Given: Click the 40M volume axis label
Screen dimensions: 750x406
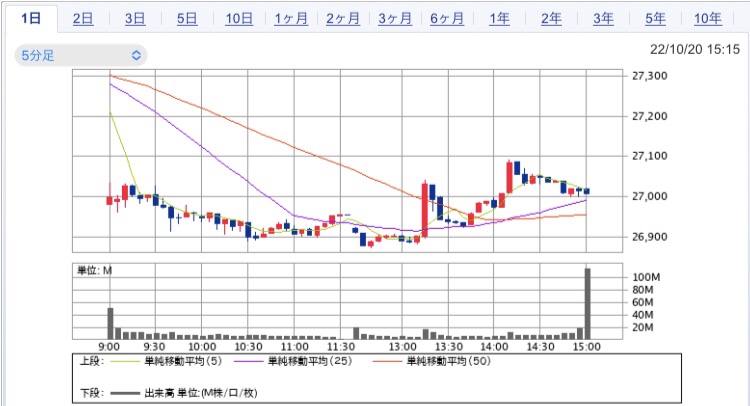Looking at the screenshot, I should coord(642,315).
